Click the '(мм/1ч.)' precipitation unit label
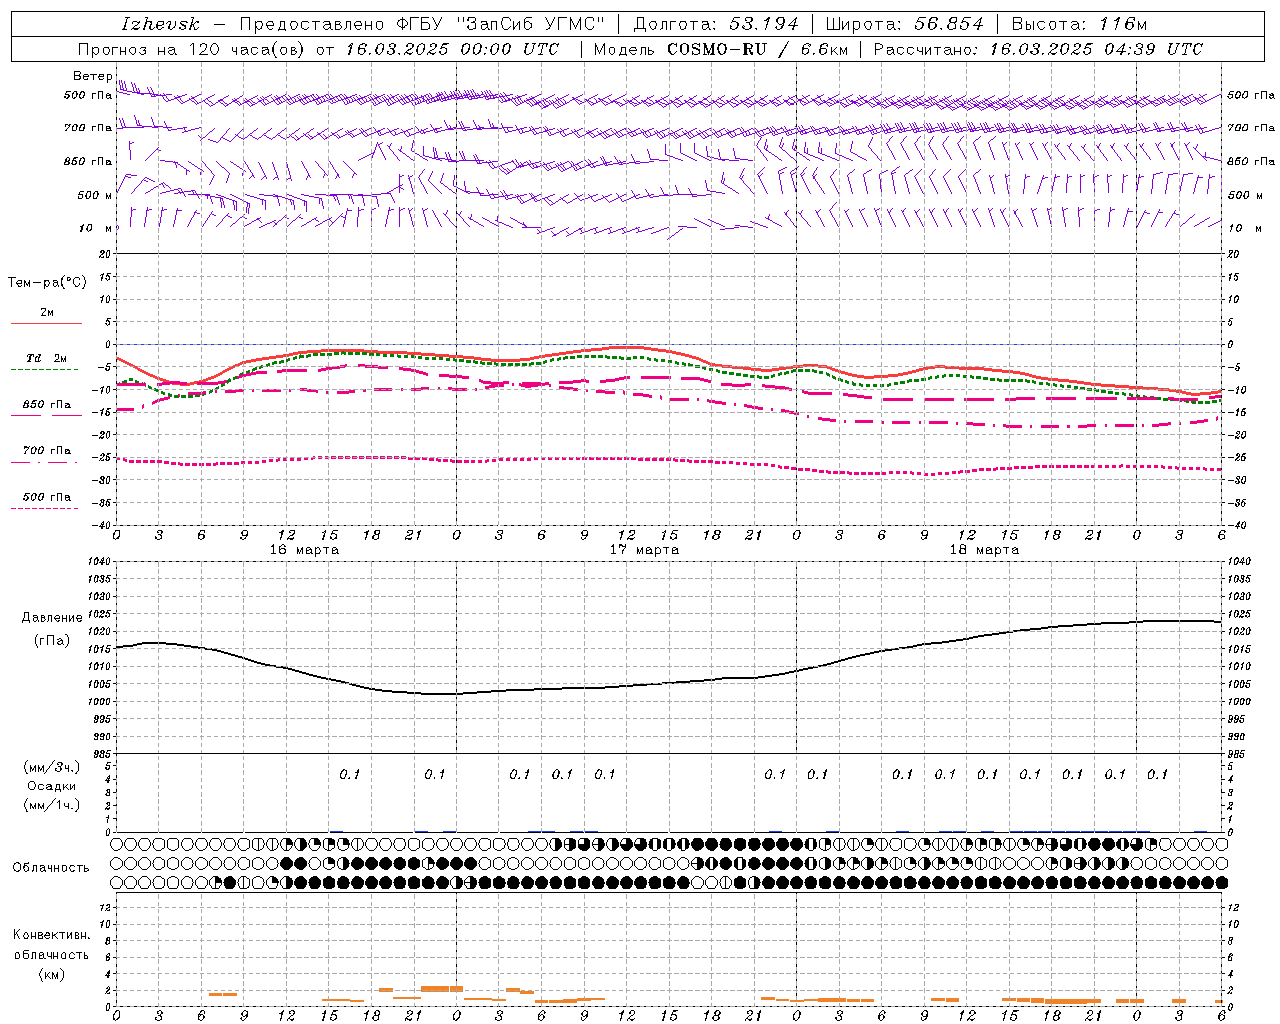1280x1024 pixels. pyautogui.click(x=51, y=805)
